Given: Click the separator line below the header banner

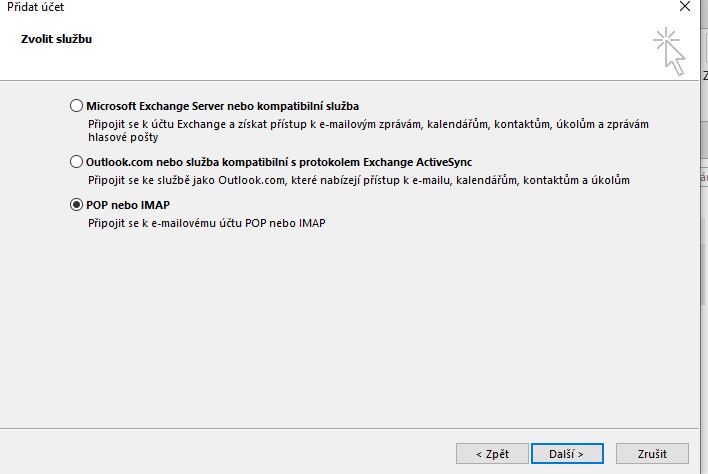Looking at the screenshot, I should click(x=350, y=80).
